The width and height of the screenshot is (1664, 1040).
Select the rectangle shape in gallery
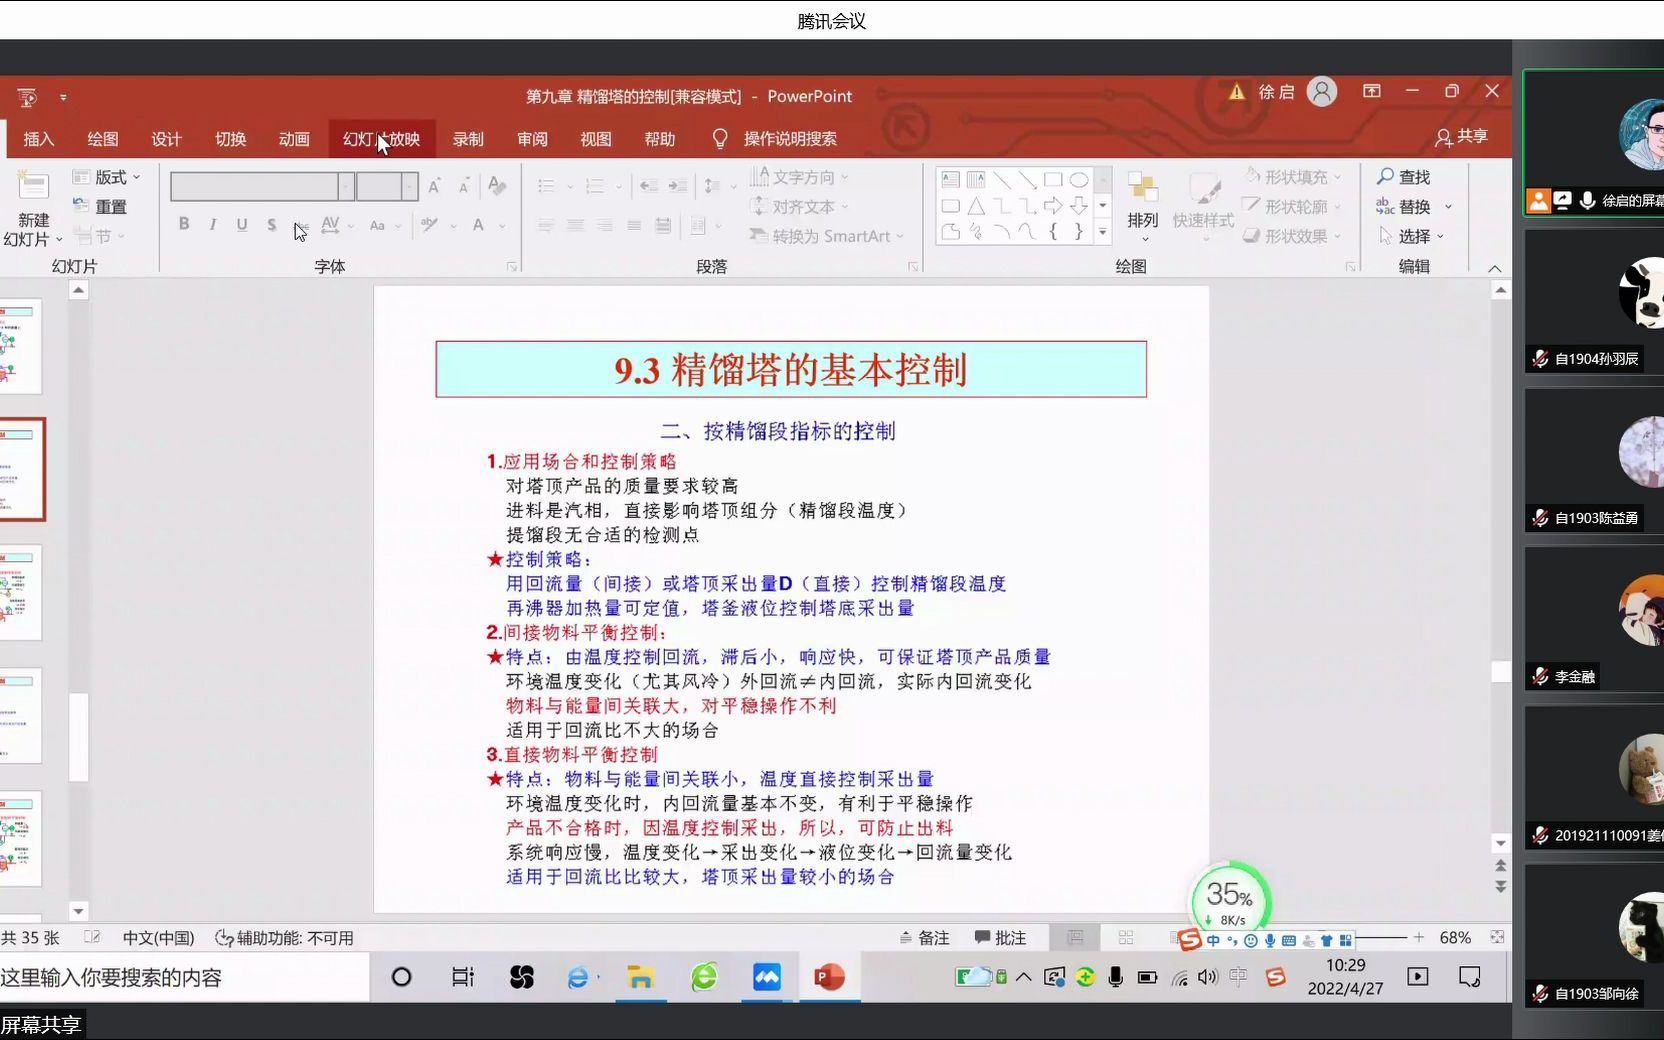click(x=1053, y=180)
